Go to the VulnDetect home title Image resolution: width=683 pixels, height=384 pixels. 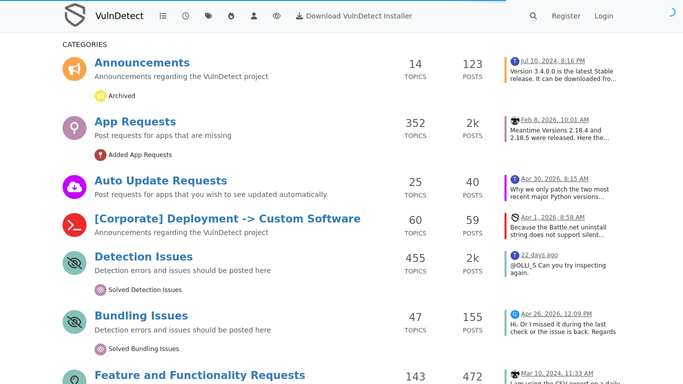coord(119,16)
